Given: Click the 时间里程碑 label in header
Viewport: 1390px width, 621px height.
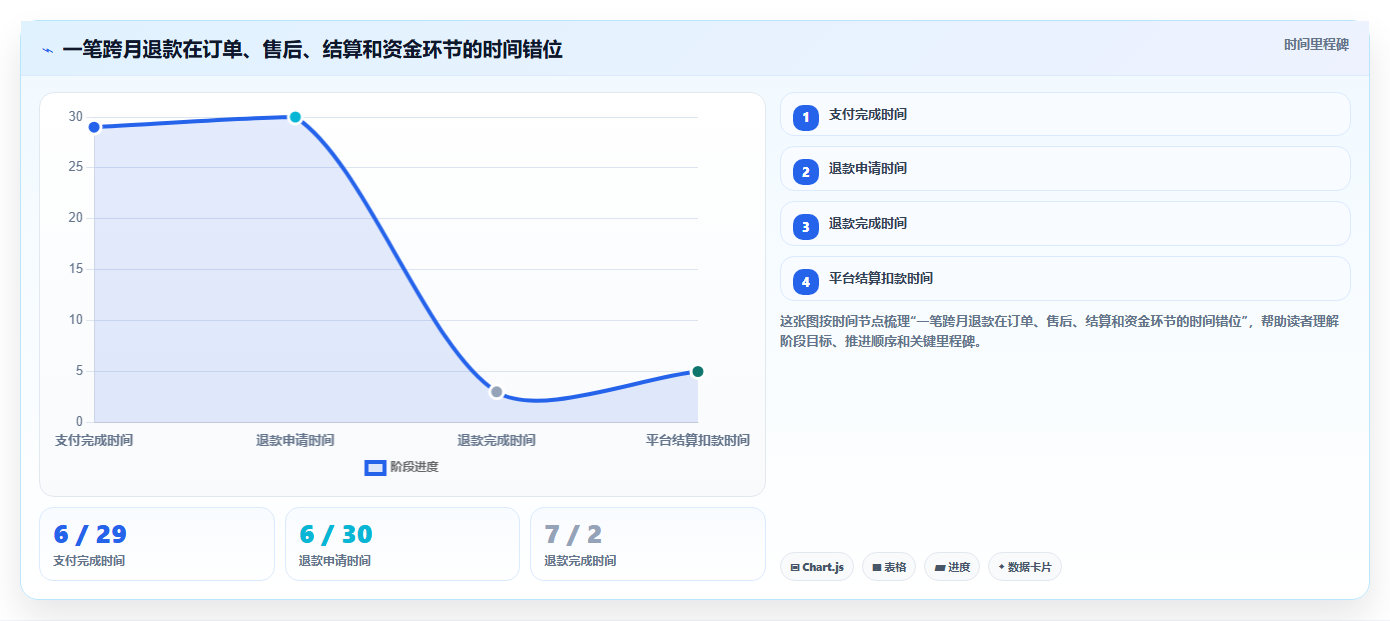Looking at the screenshot, I should 1317,45.
